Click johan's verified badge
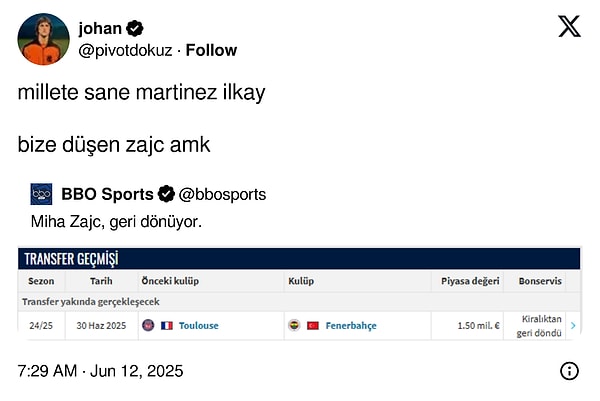Viewport: 600px width, 401px height. (135, 28)
